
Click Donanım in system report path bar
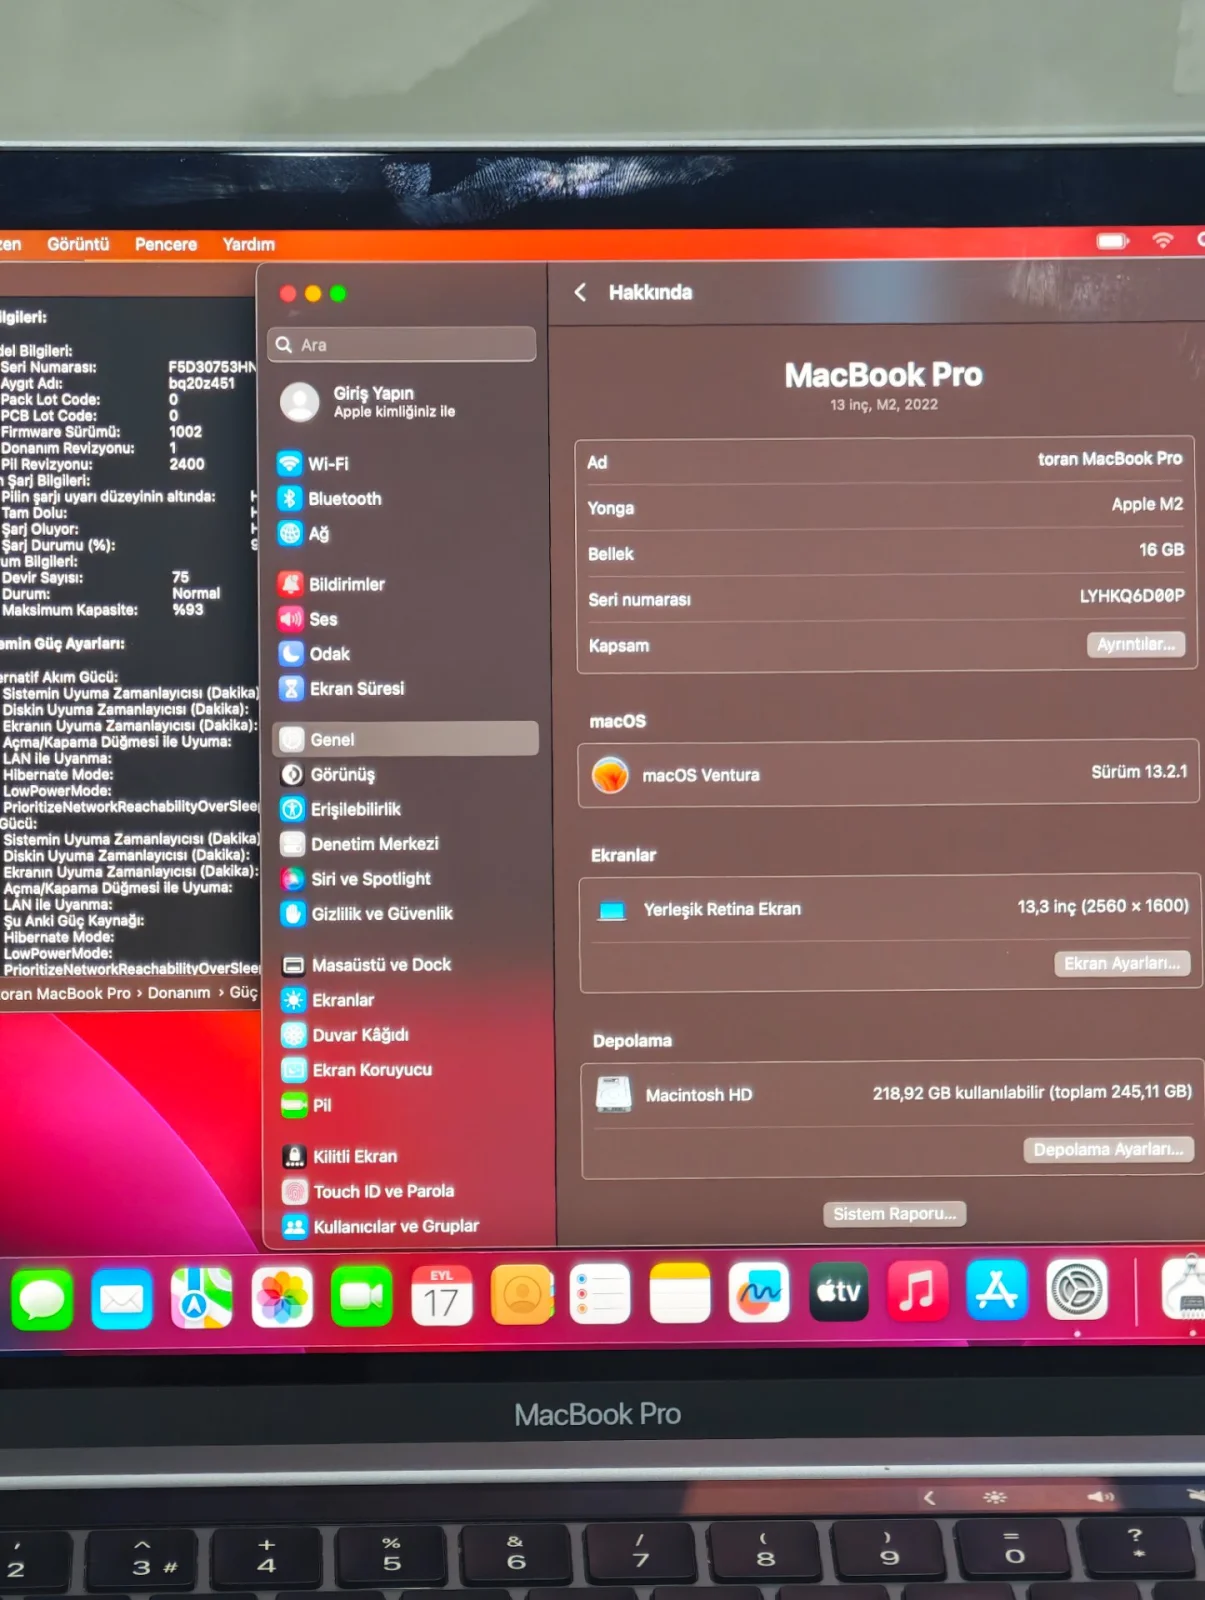click(179, 993)
